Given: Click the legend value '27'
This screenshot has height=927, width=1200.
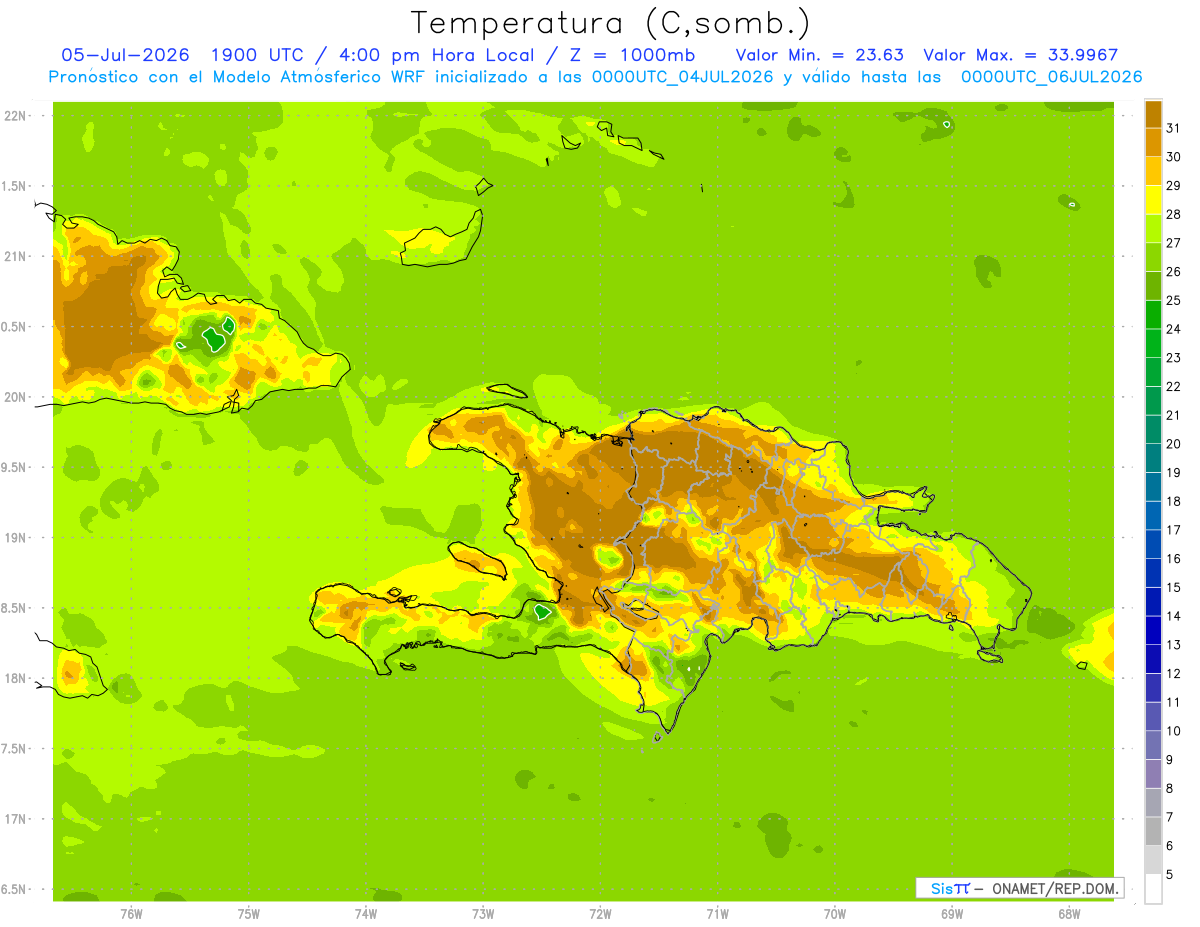Looking at the screenshot, I should pyautogui.click(x=1173, y=243).
